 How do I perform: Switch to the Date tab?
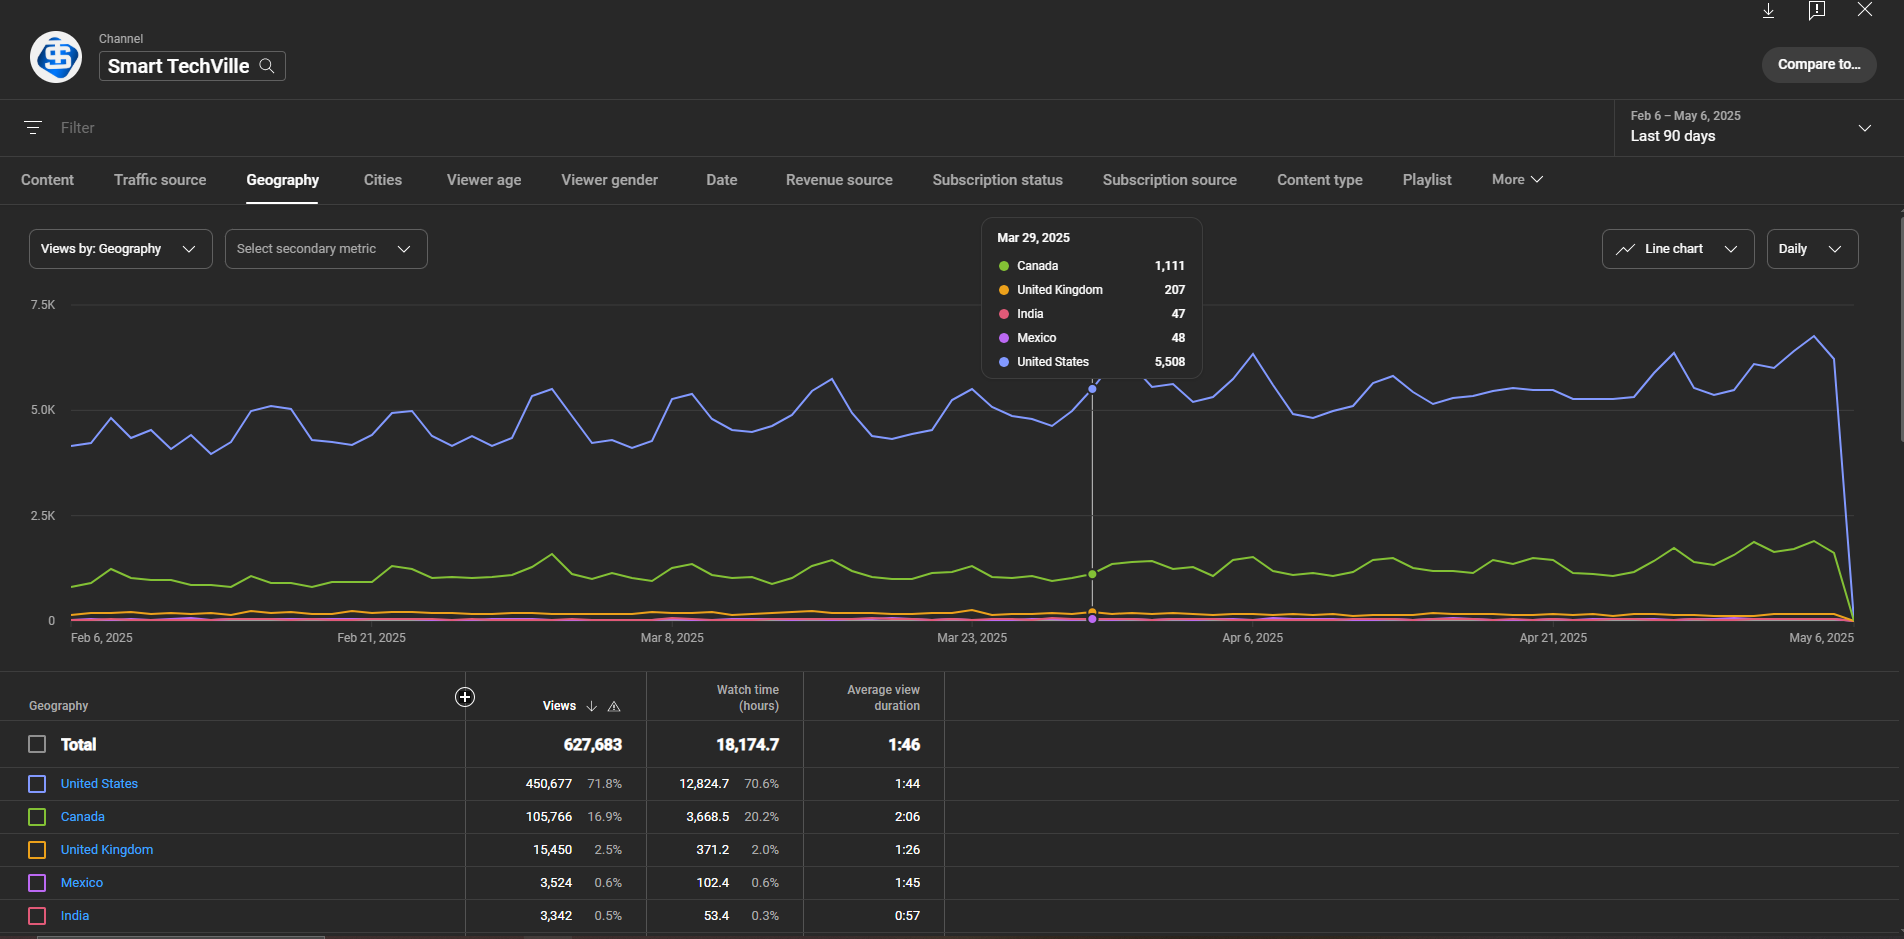[722, 180]
